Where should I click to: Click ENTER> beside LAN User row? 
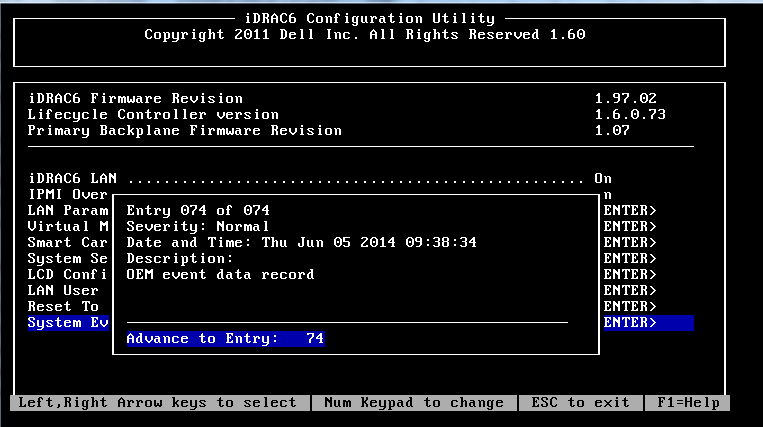(x=630, y=291)
